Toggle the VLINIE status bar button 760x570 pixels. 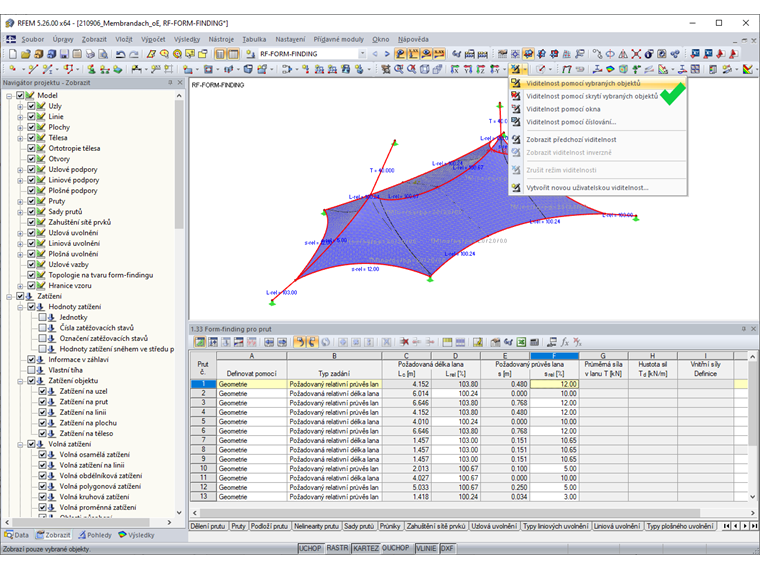point(426,548)
